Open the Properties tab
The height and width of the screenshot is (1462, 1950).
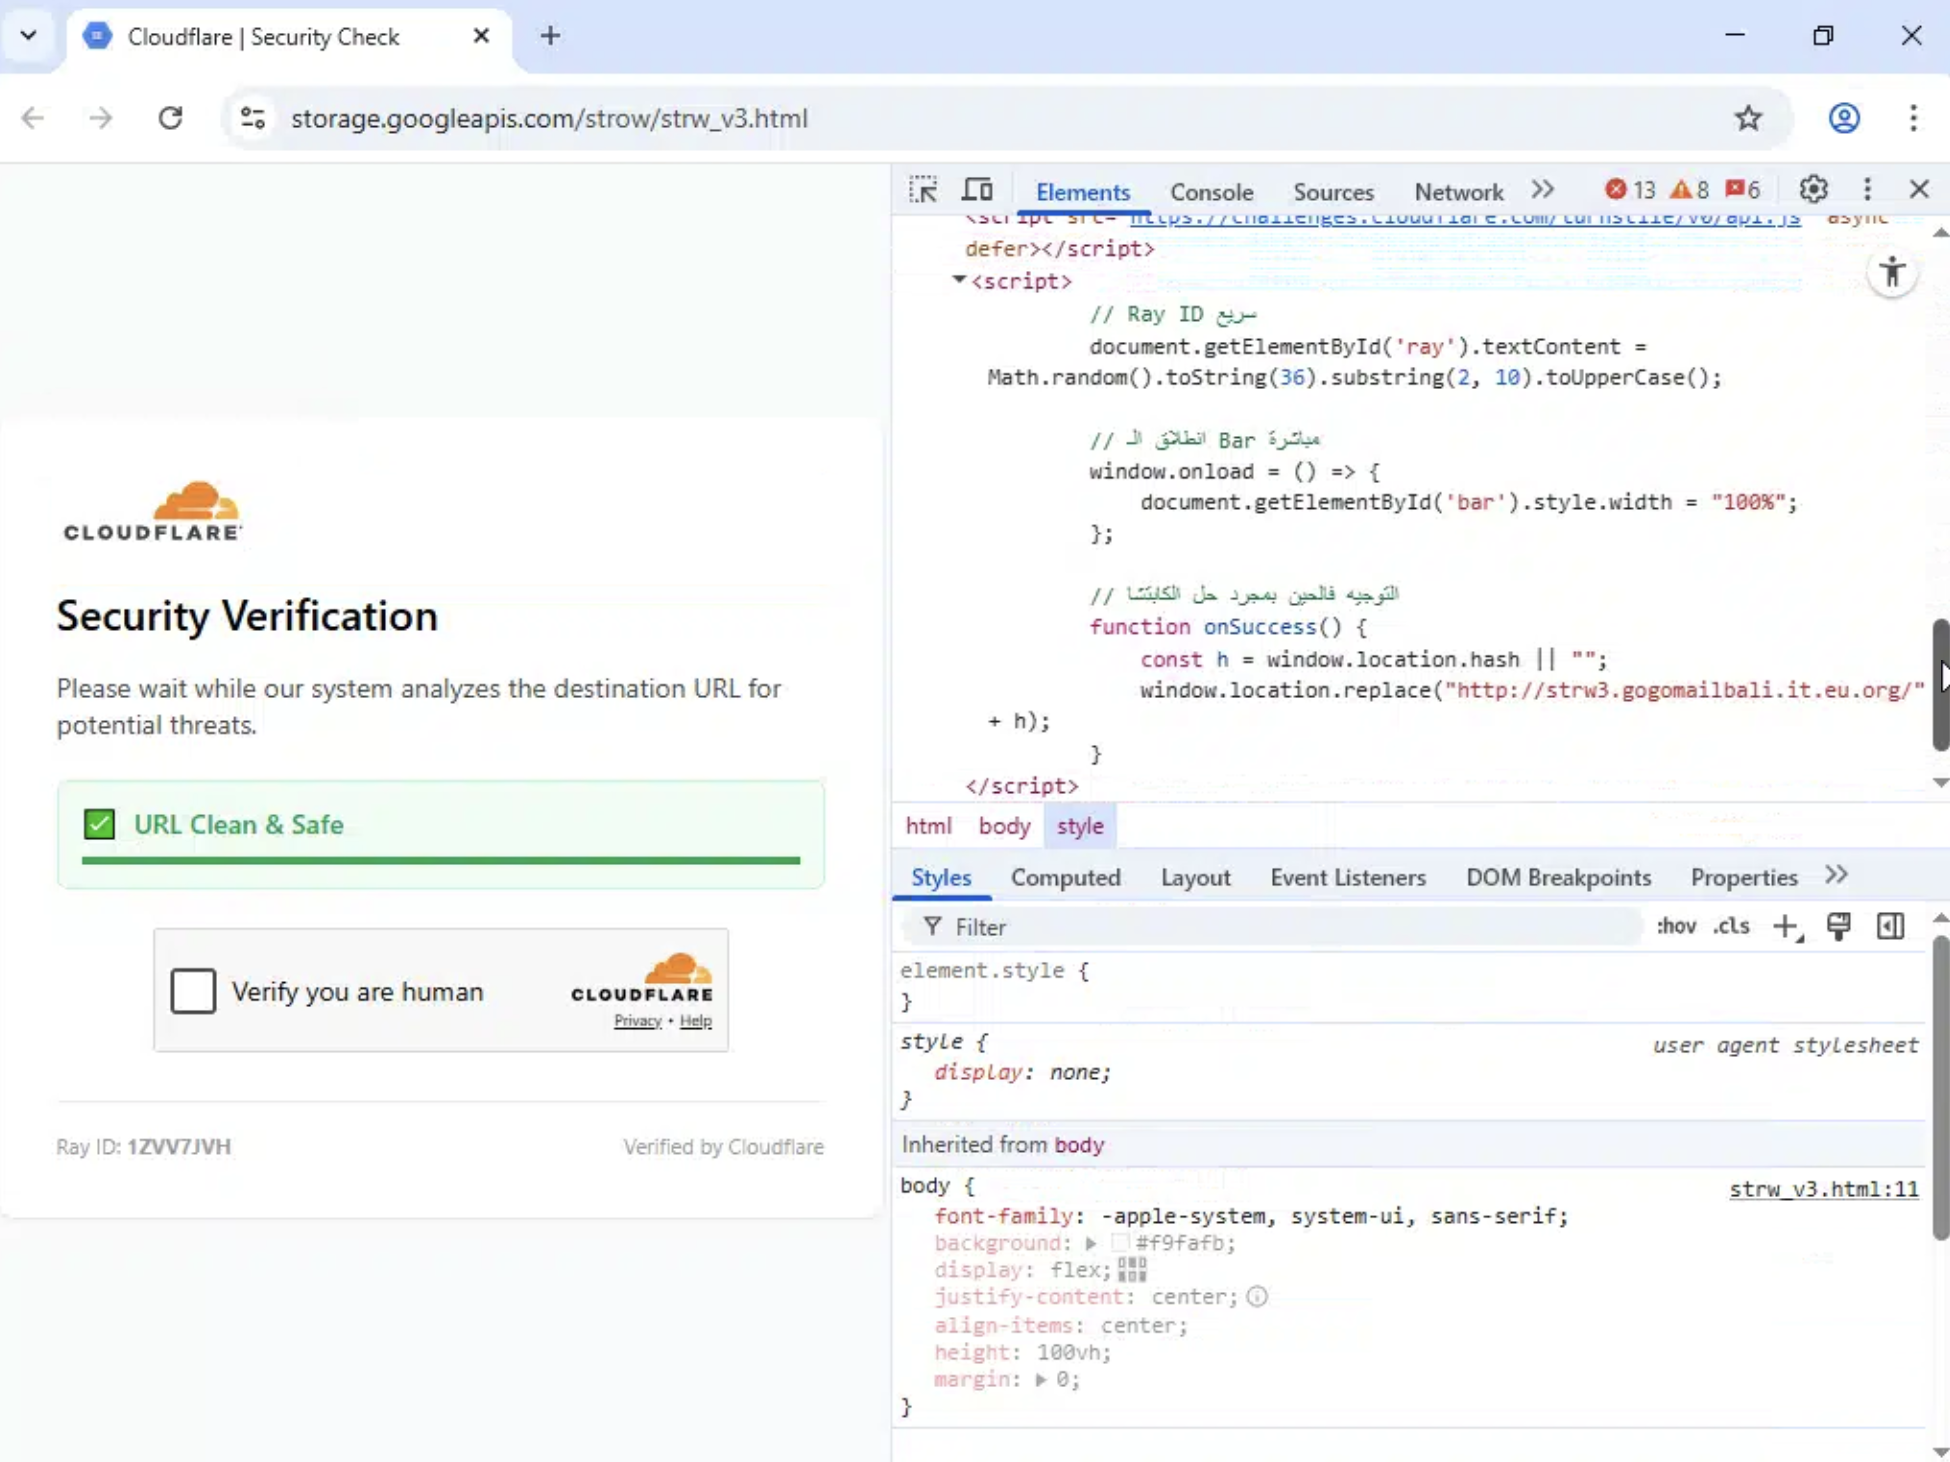pos(1744,877)
